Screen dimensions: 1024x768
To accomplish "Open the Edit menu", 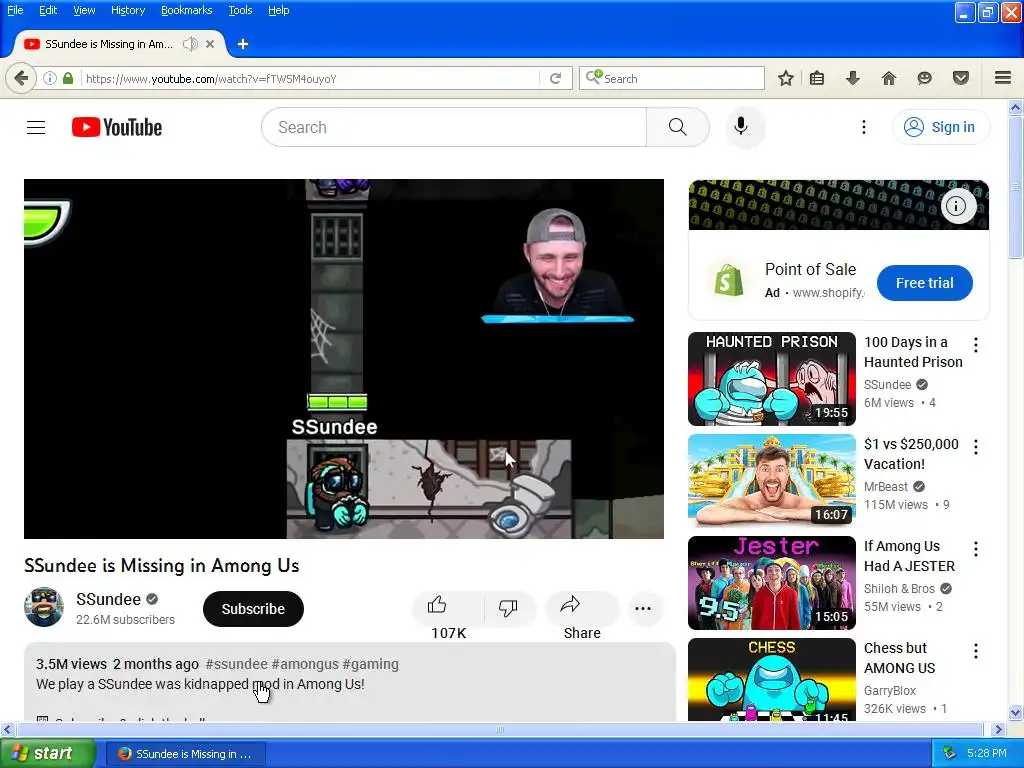I will (48, 10).
